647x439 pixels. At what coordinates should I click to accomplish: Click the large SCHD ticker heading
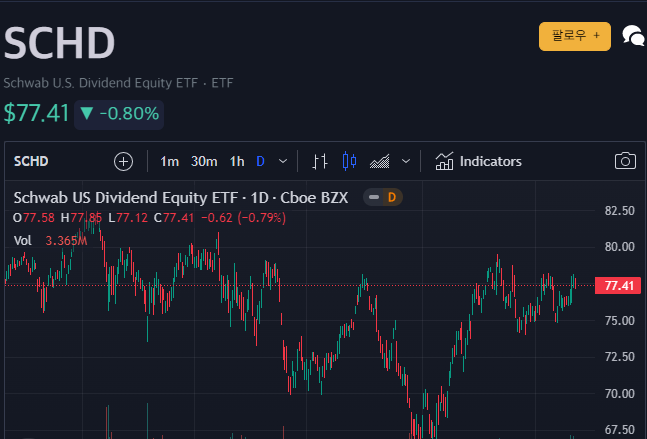pos(59,43)
